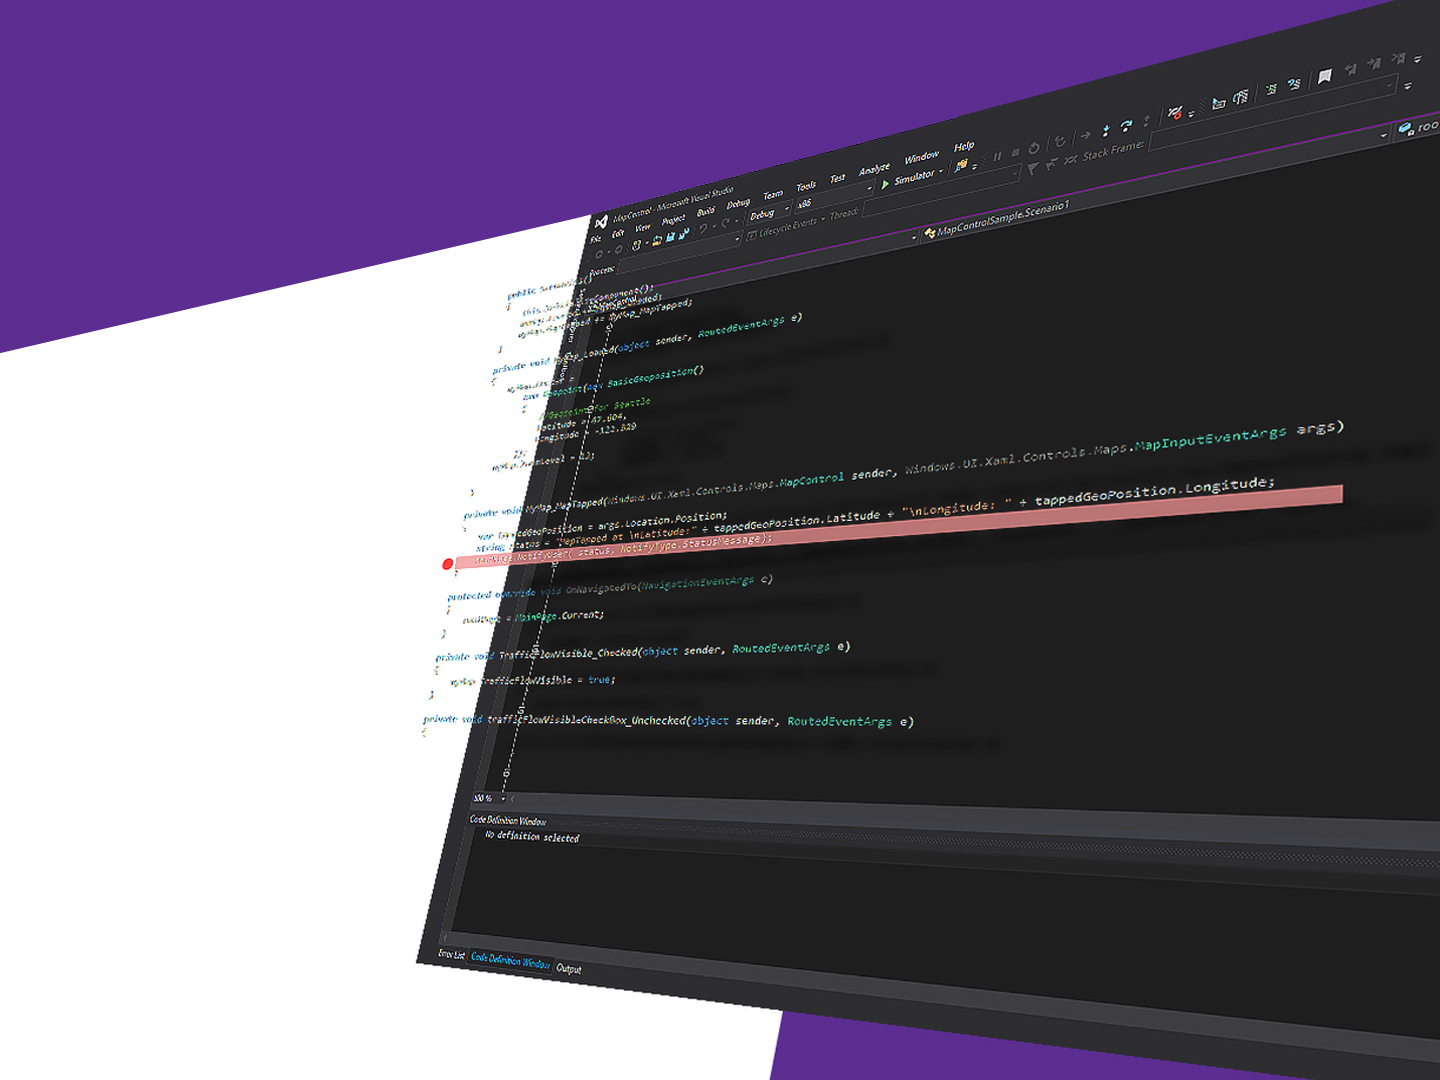This screenshot has height=1080, width=1440.
Task: Click the Step Over debug icon
Action: (x=1126, y=126)
